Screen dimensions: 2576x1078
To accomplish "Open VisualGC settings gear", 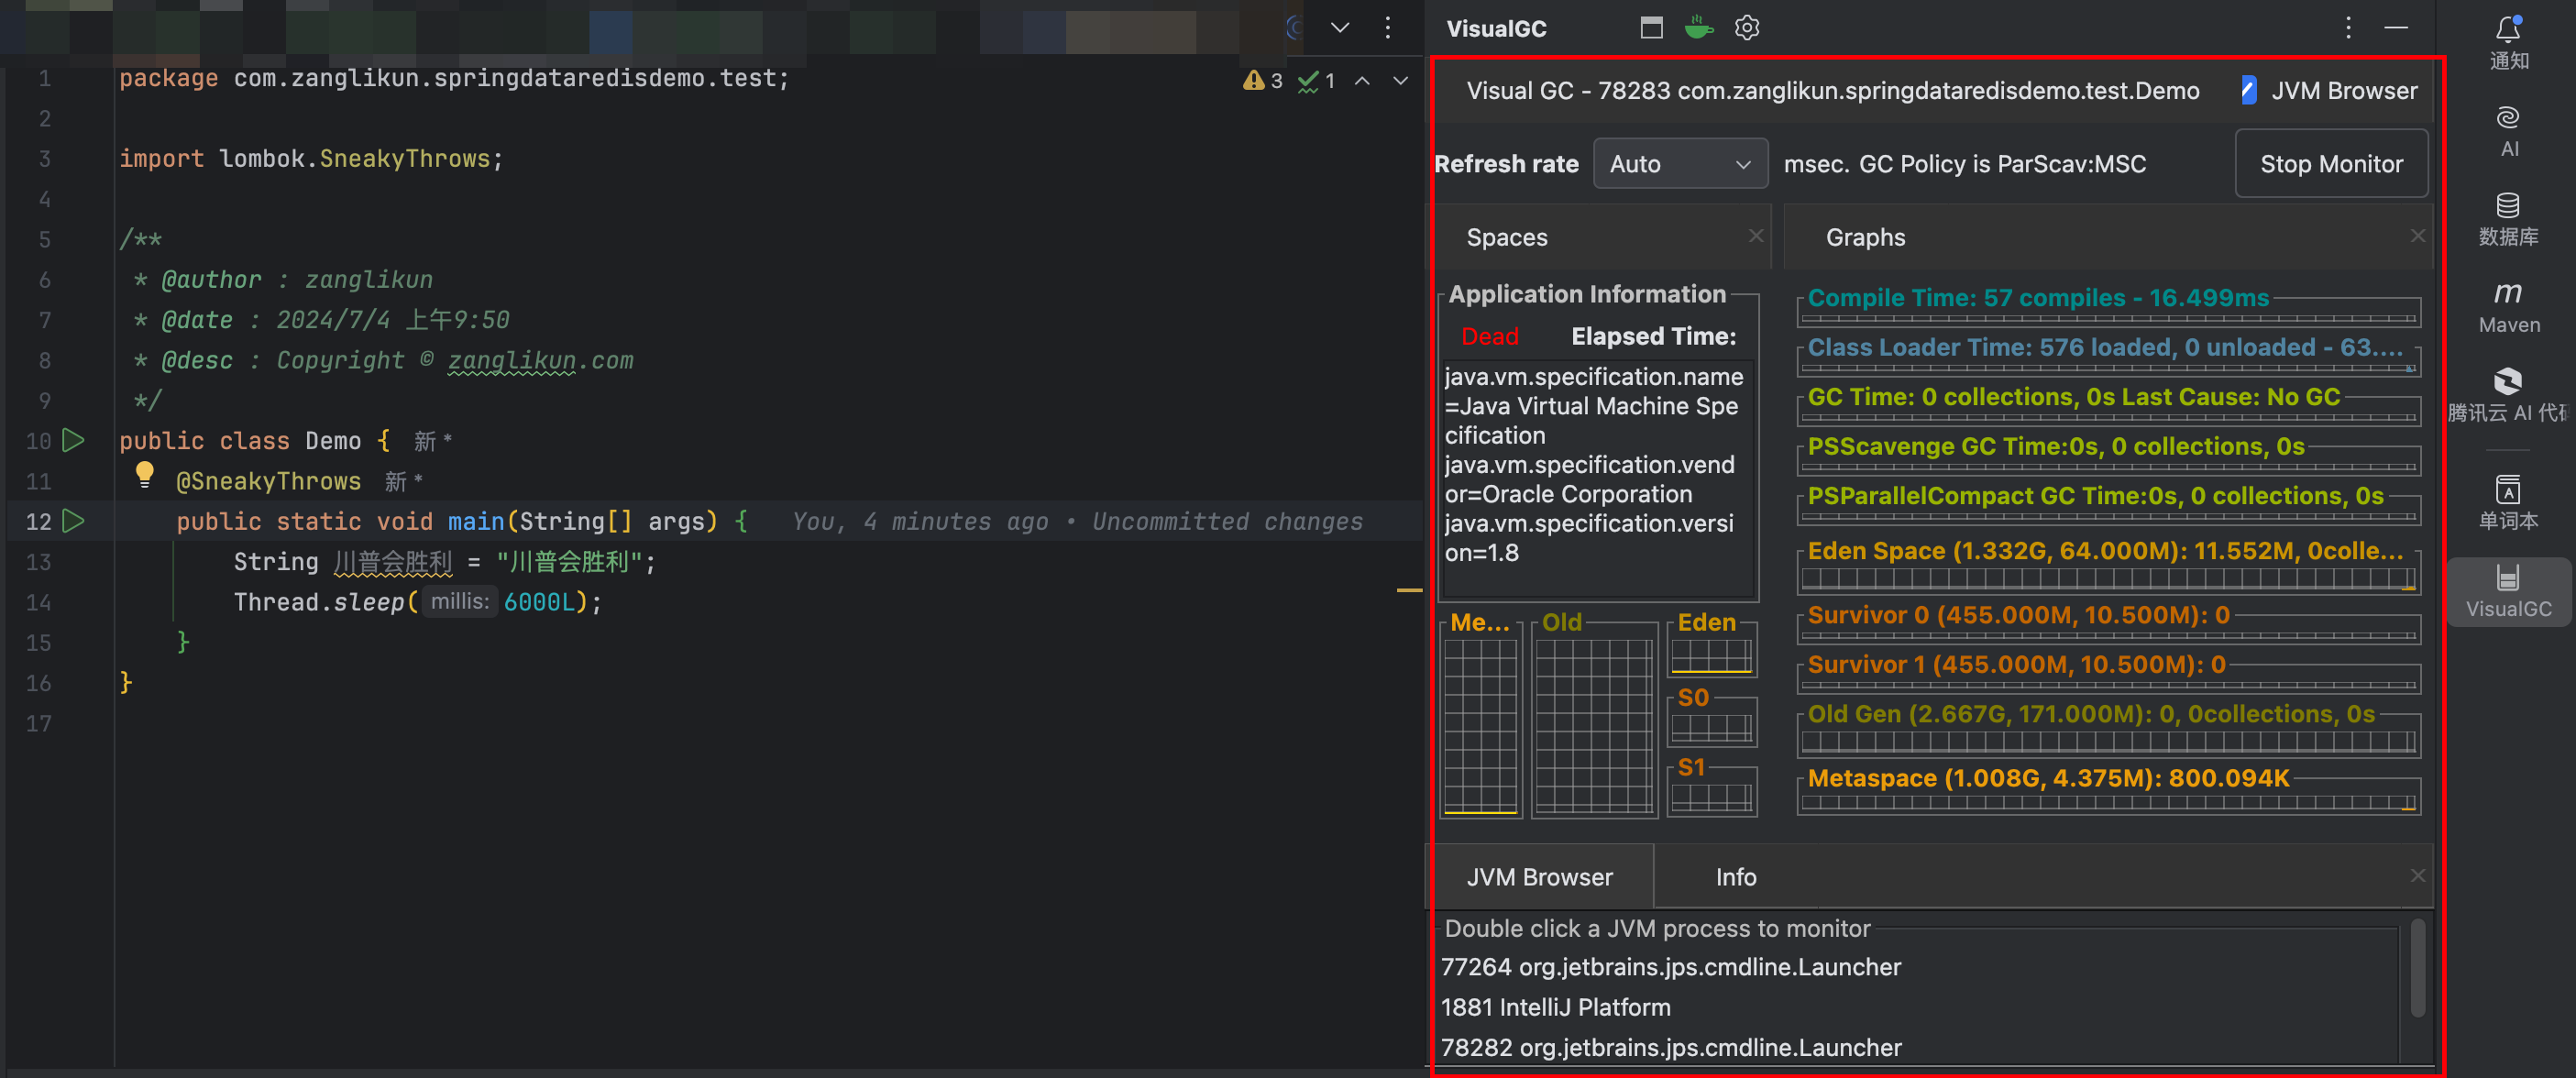I will (x=1746, y=28).
